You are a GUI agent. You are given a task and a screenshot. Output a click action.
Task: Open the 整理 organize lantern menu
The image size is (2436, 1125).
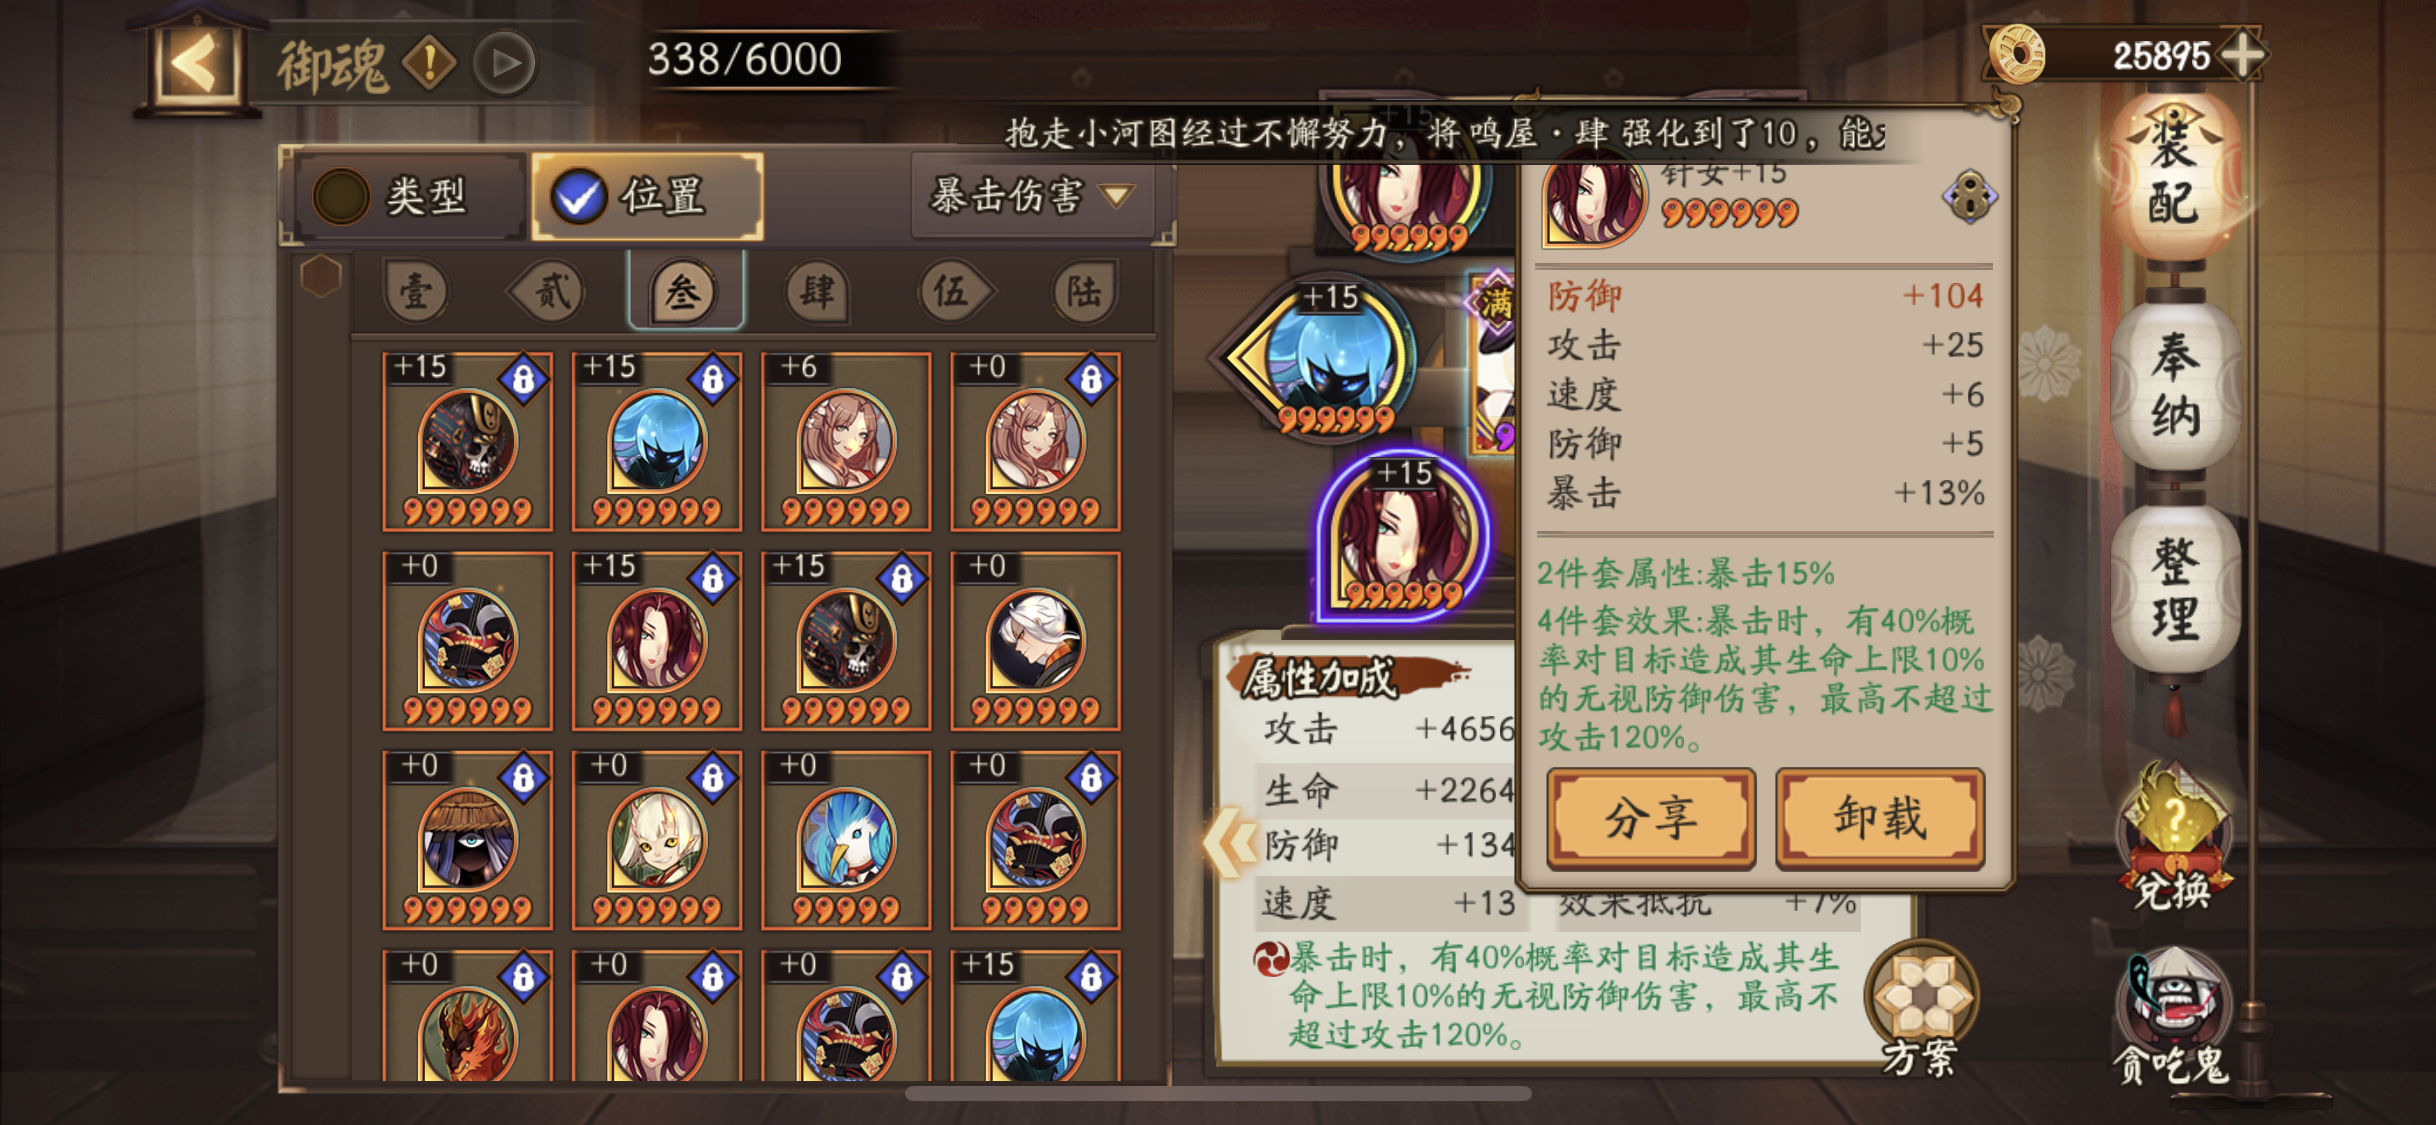click(2174, 590)
